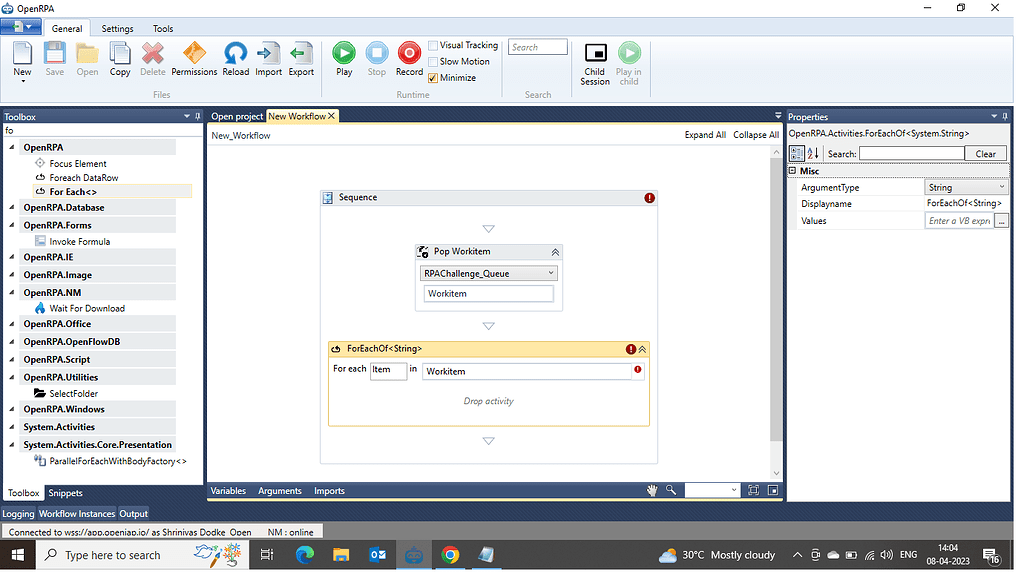Open the ArgumentType String dropdown

[x=966, y=188]
